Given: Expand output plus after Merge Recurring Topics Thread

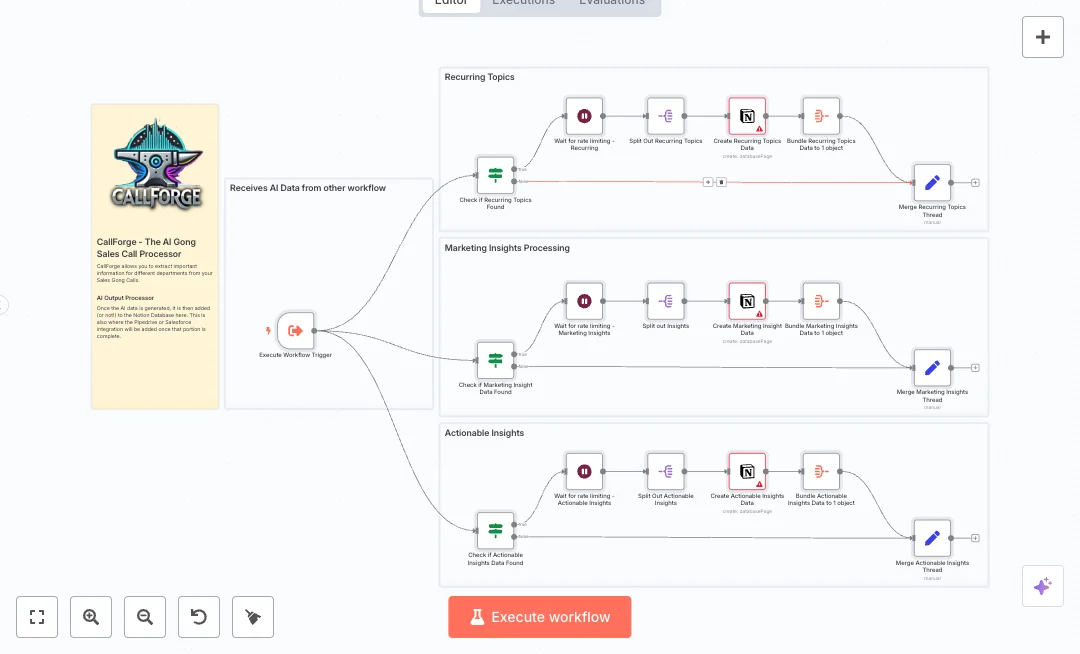Looking at the screenshot, I should pos(975,182).
